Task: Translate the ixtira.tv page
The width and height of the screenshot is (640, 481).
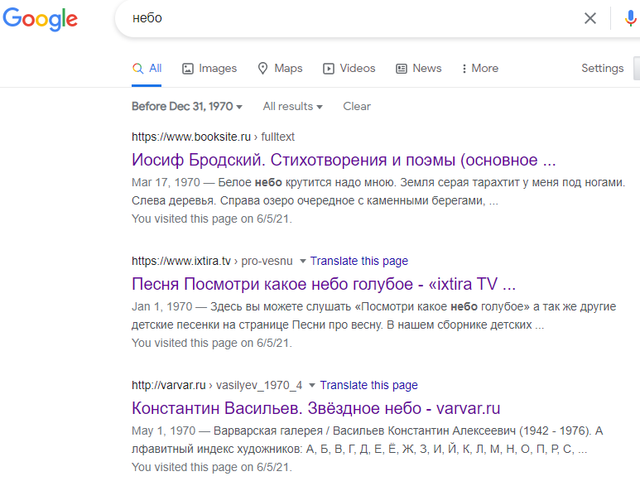Action: (x=359, y=261)
